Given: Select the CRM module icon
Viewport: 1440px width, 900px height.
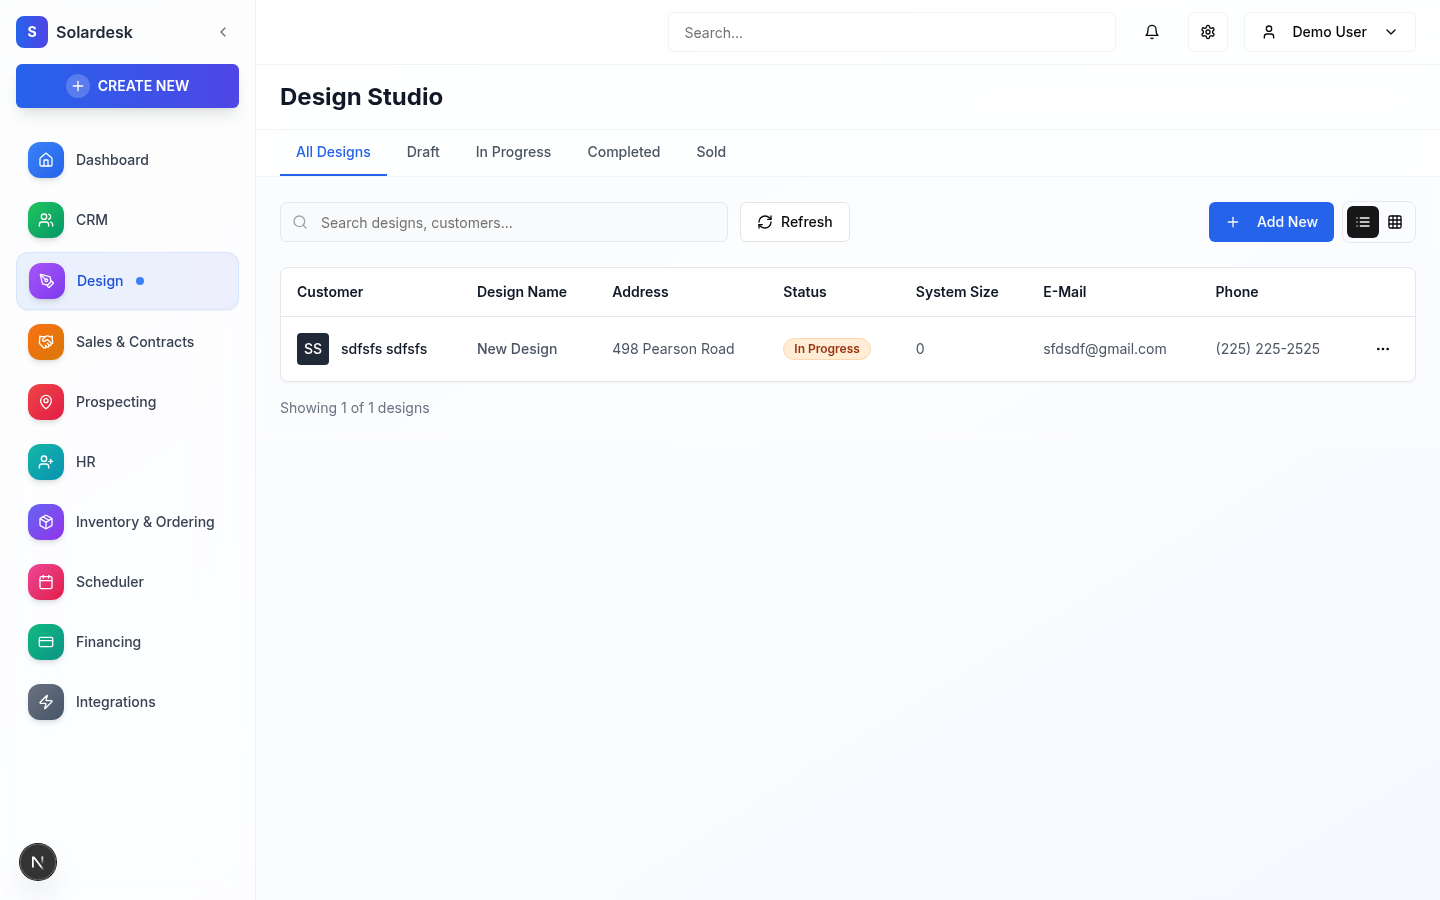Looking at the screenshot, I should click(x=45, y=220).
